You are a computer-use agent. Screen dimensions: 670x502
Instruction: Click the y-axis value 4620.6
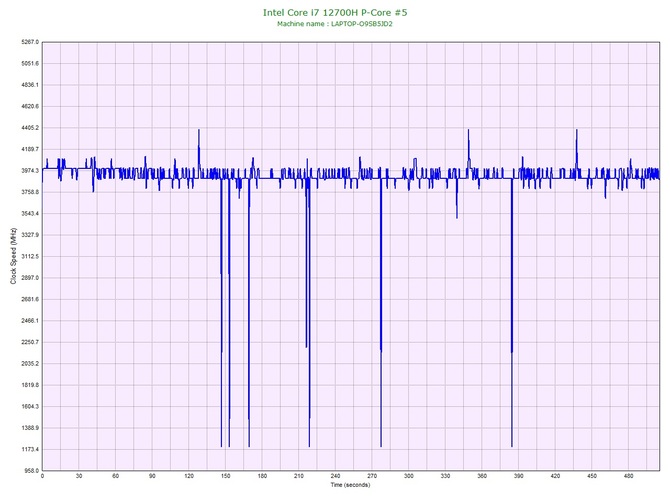[x=30, y=106]
